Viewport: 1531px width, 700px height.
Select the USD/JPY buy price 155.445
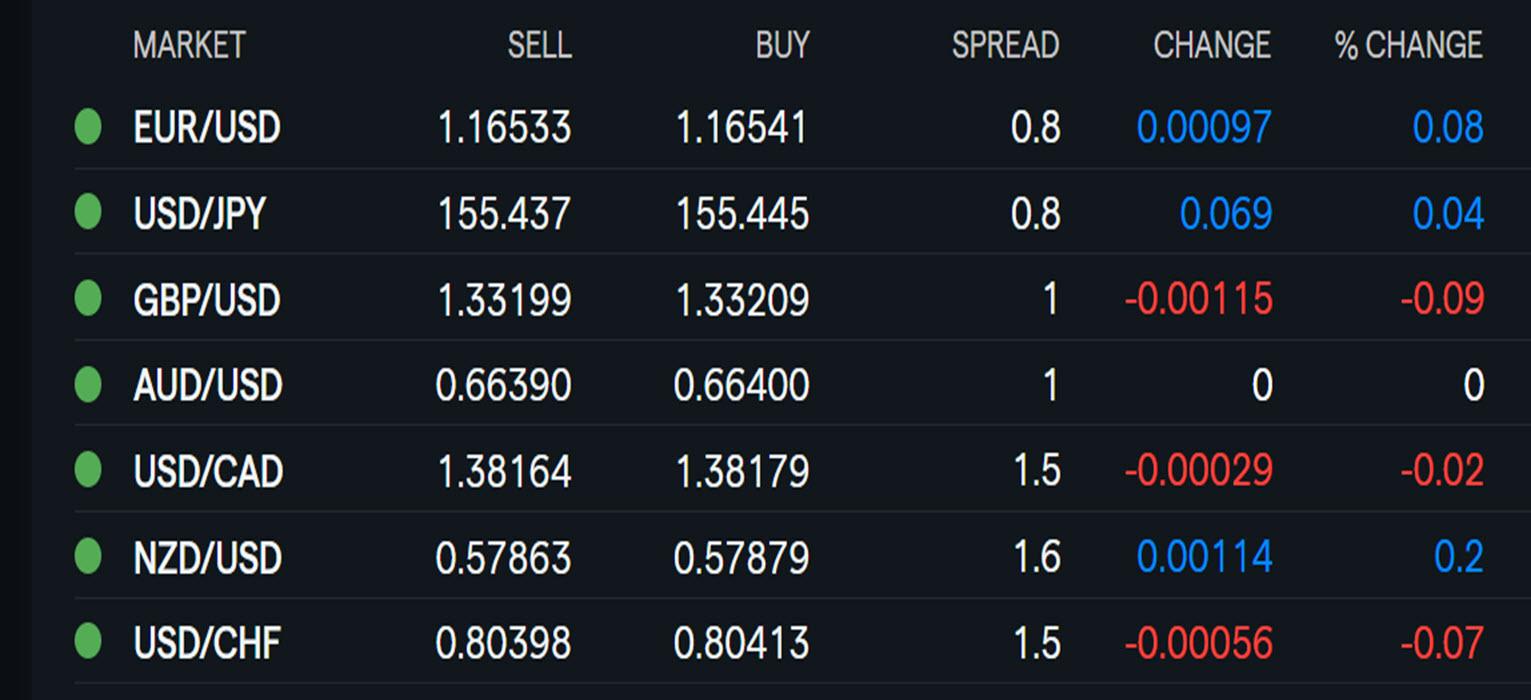coord(742,214)
